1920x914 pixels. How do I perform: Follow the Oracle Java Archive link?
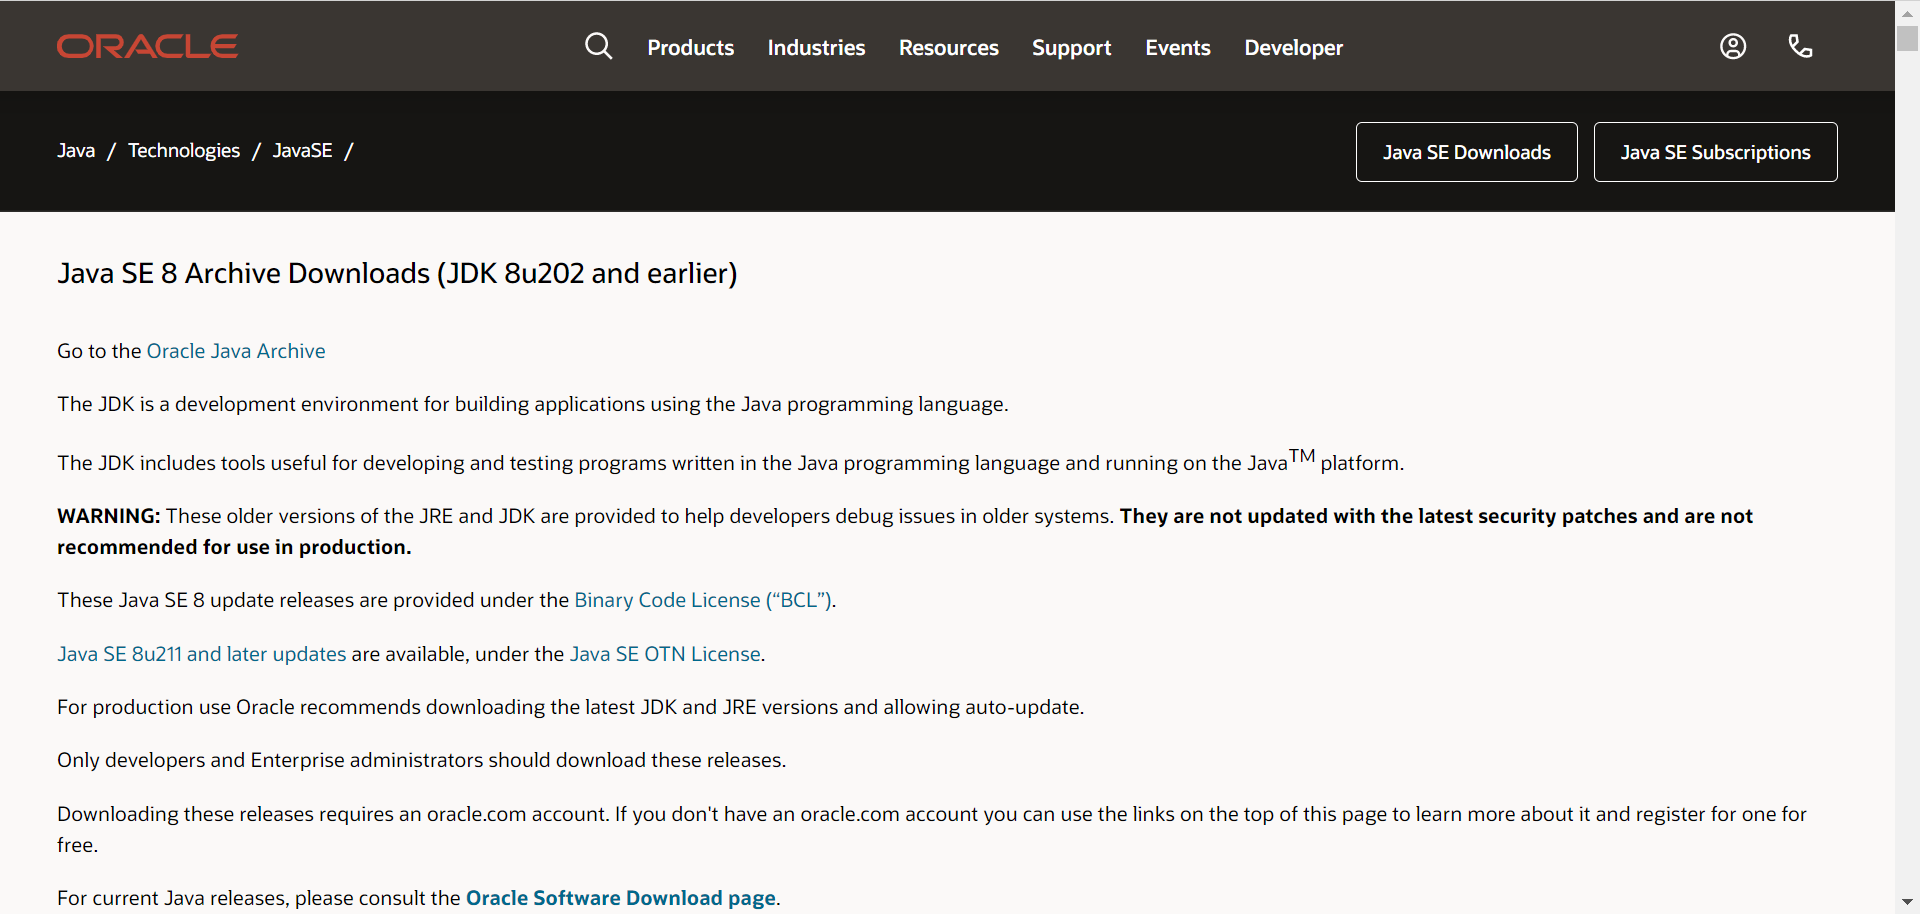click(236, 351)
